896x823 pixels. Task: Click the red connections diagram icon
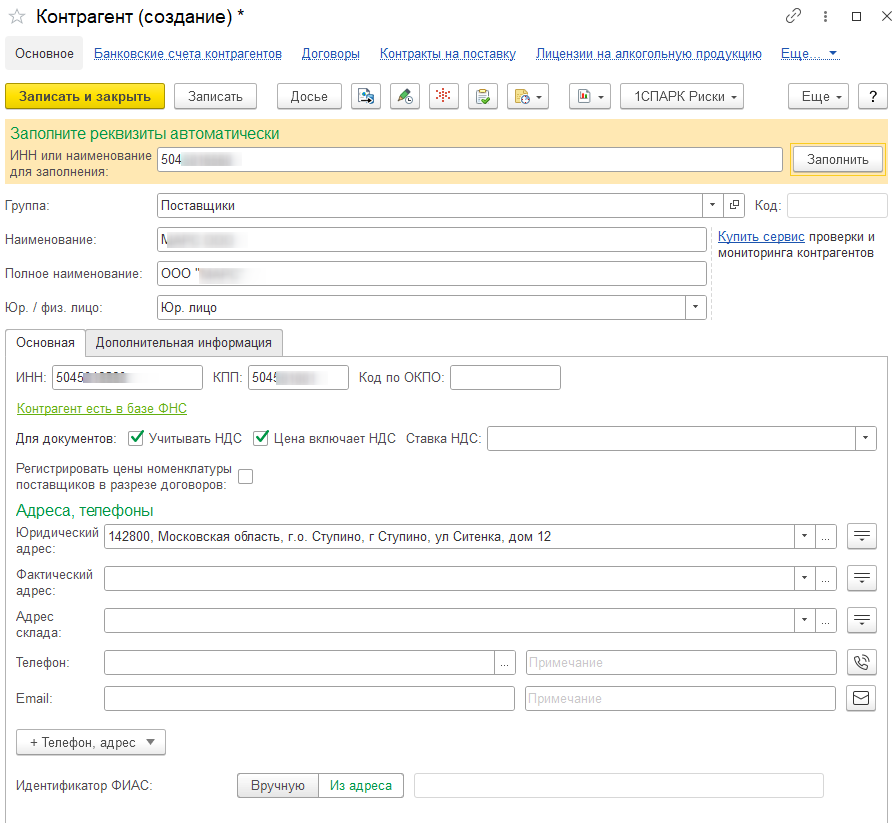point(444,96)
